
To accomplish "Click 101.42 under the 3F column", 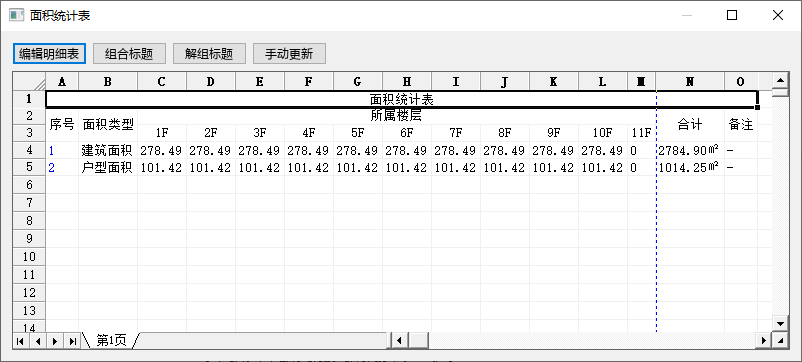I will (260, 167).
